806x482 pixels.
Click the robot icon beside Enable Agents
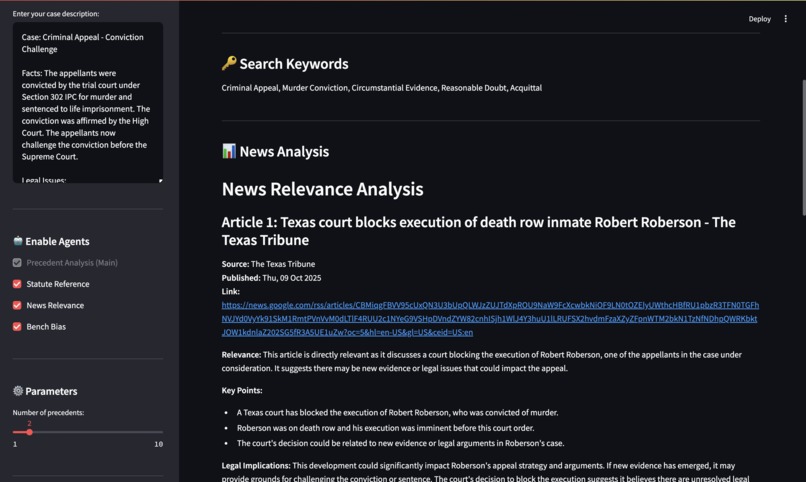[17, 241]
